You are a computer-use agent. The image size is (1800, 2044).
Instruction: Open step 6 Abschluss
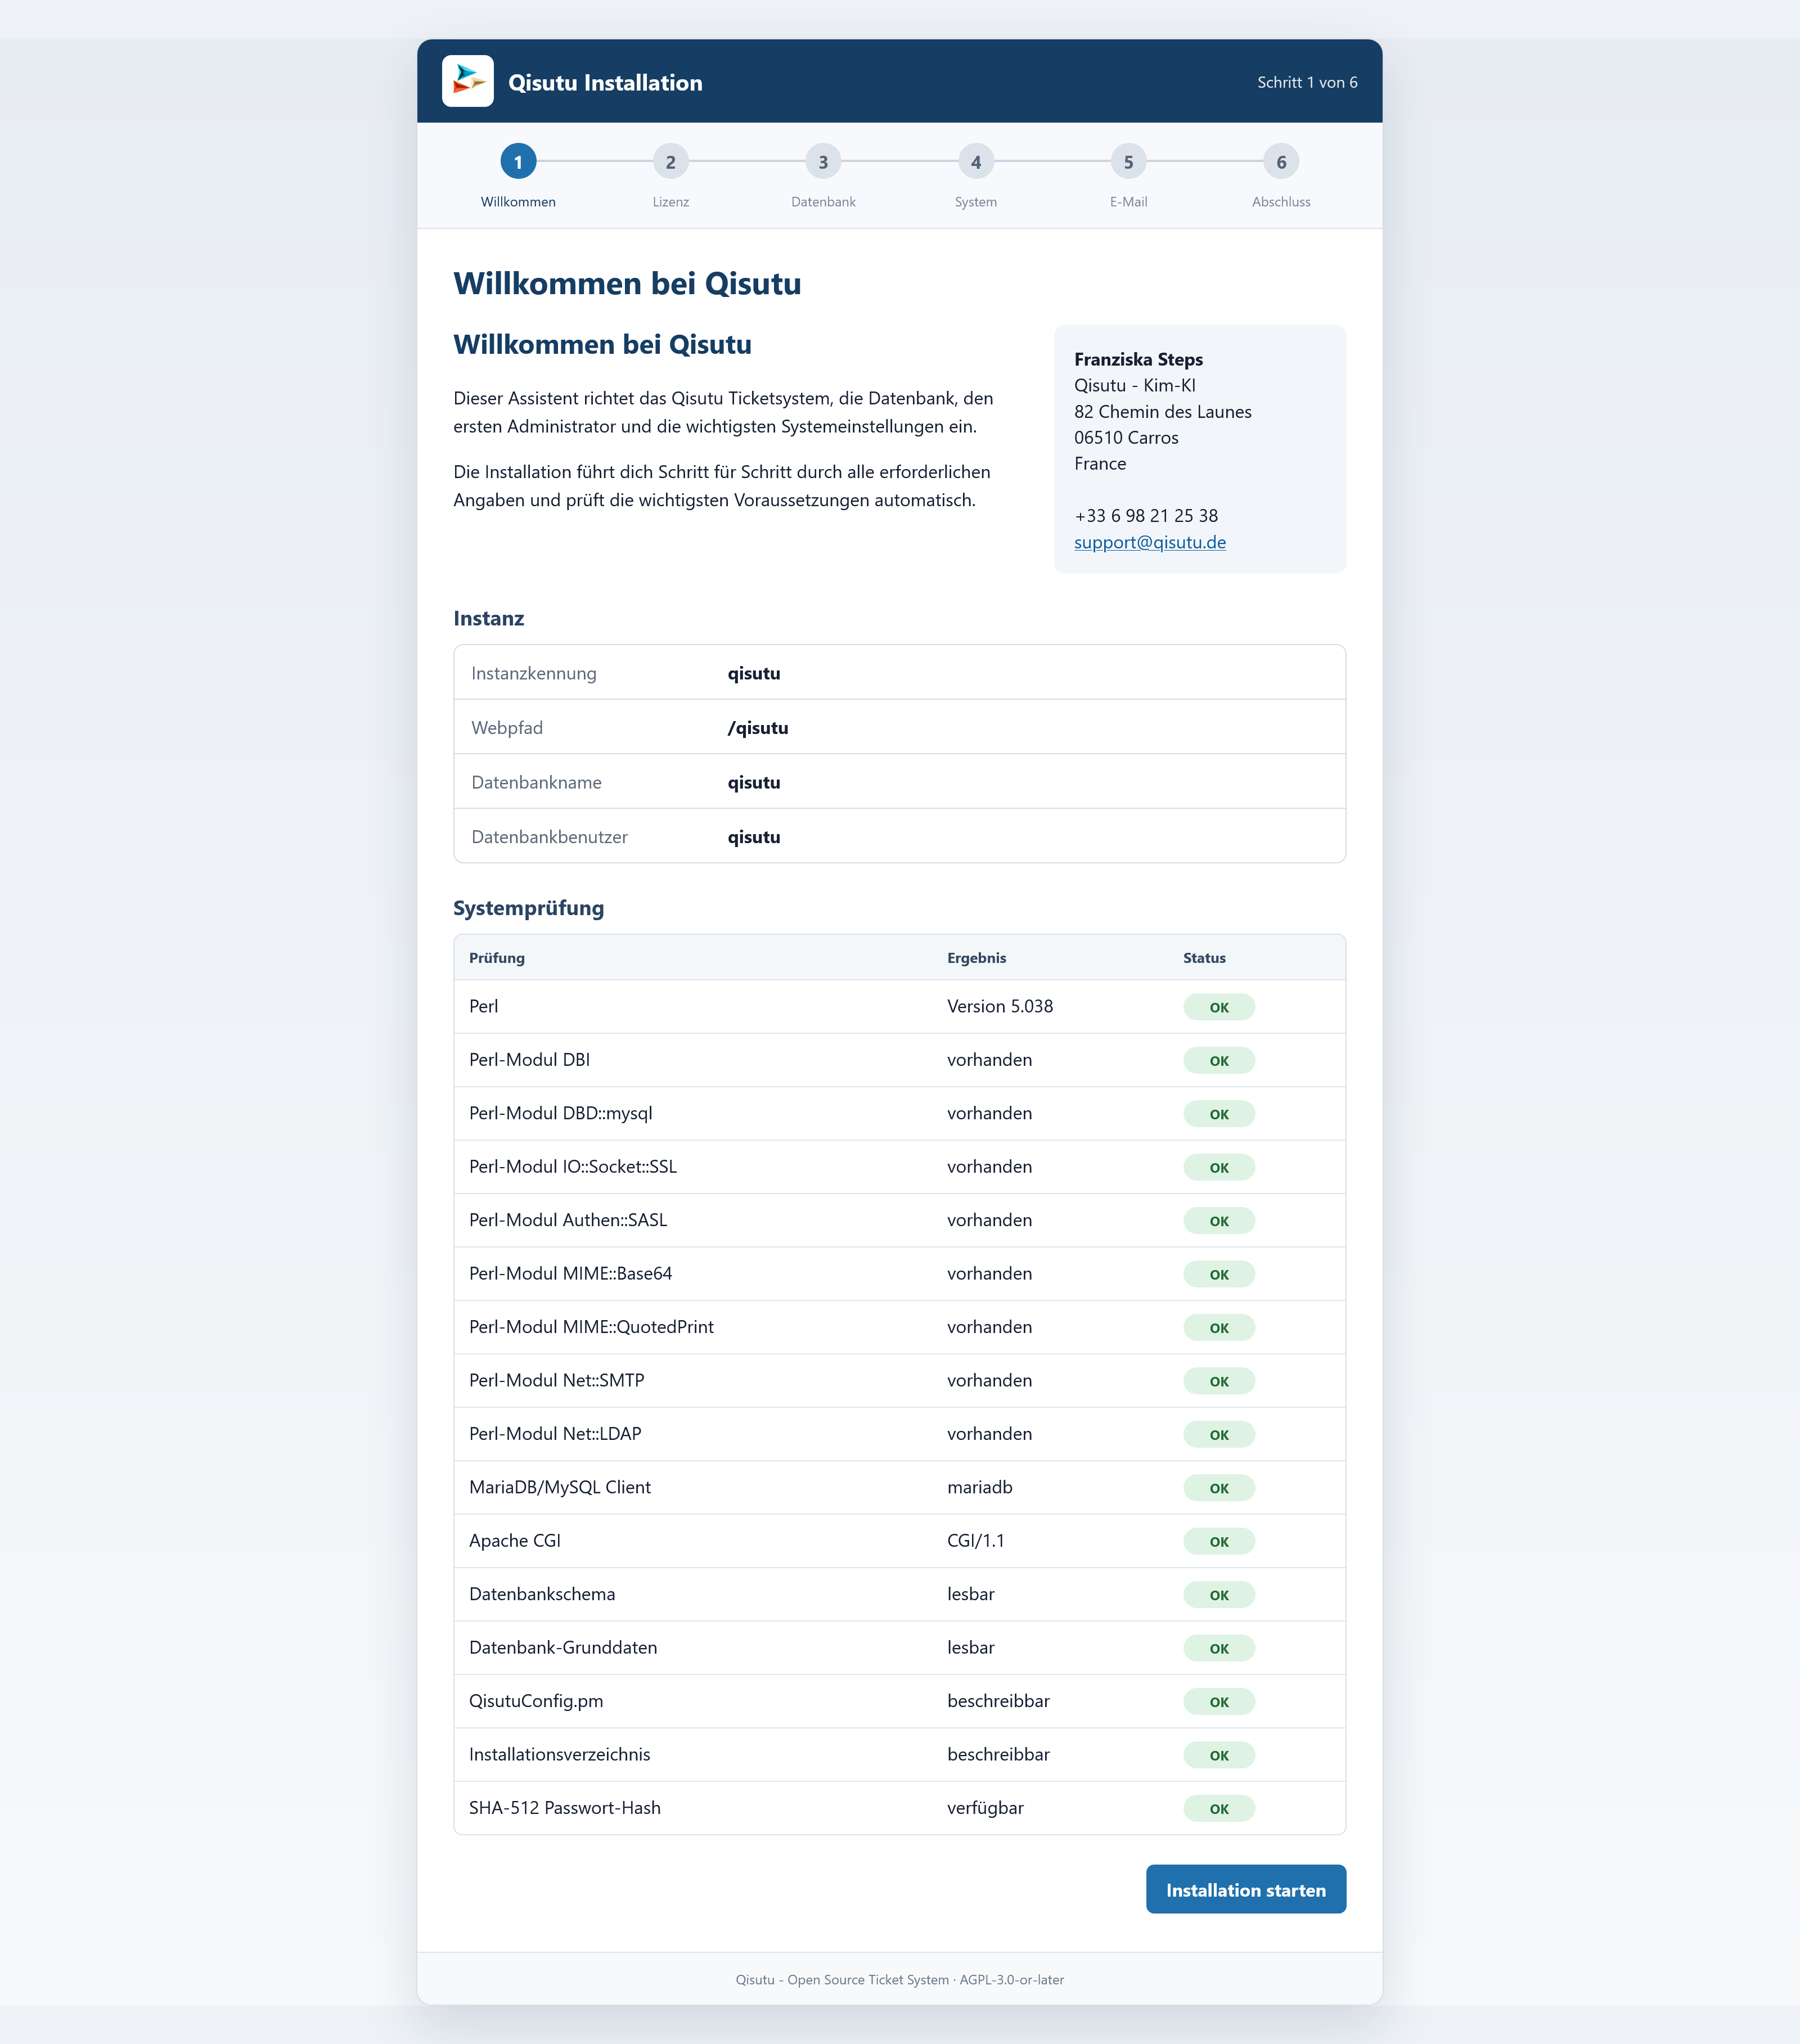(x=1281, y=162)
